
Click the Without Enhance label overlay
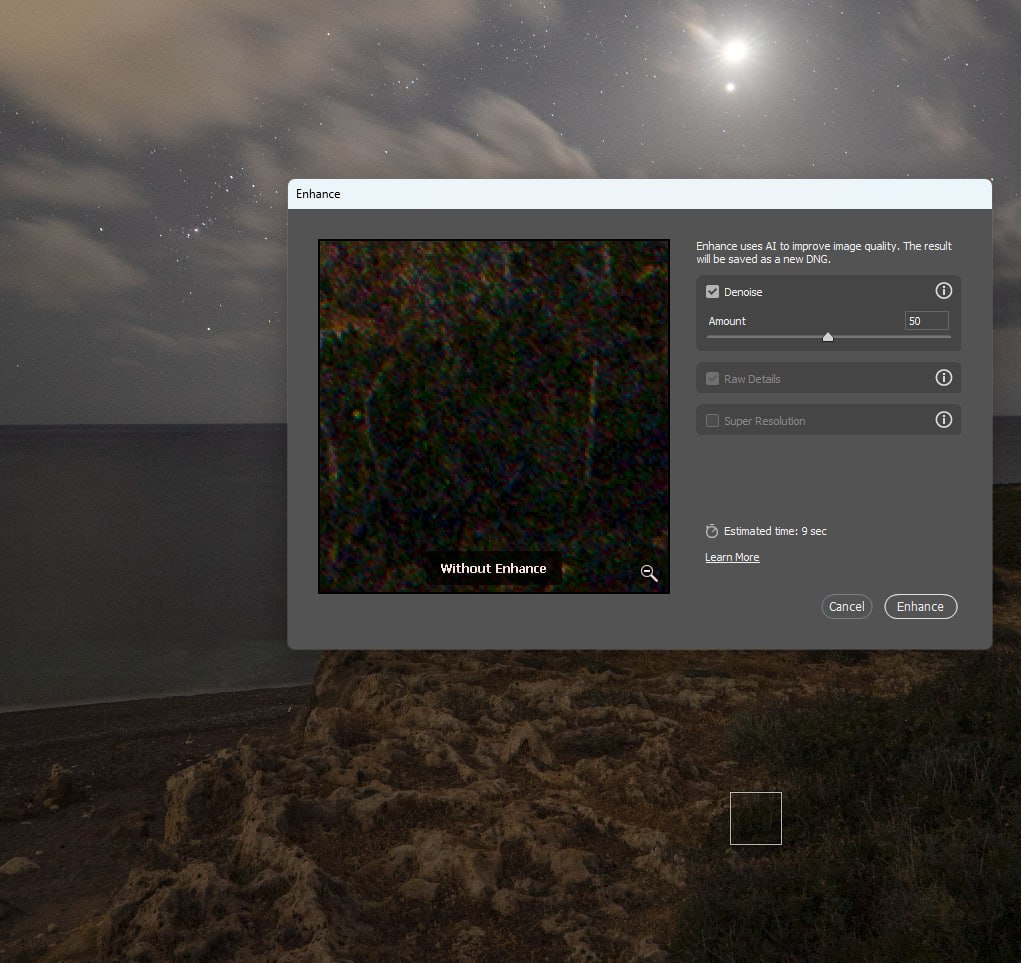[493, 568]
